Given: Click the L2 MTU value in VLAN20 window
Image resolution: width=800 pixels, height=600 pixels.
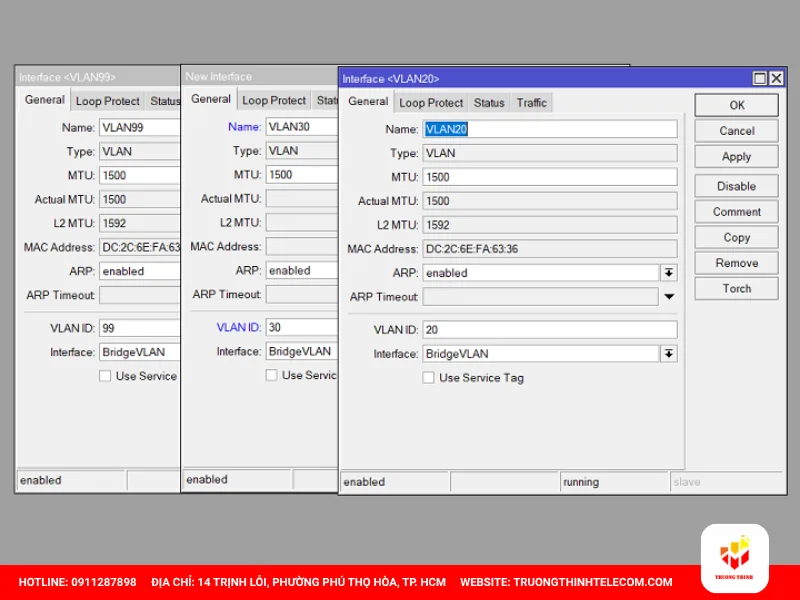Looking at the screenshot, I should (549, 225).
